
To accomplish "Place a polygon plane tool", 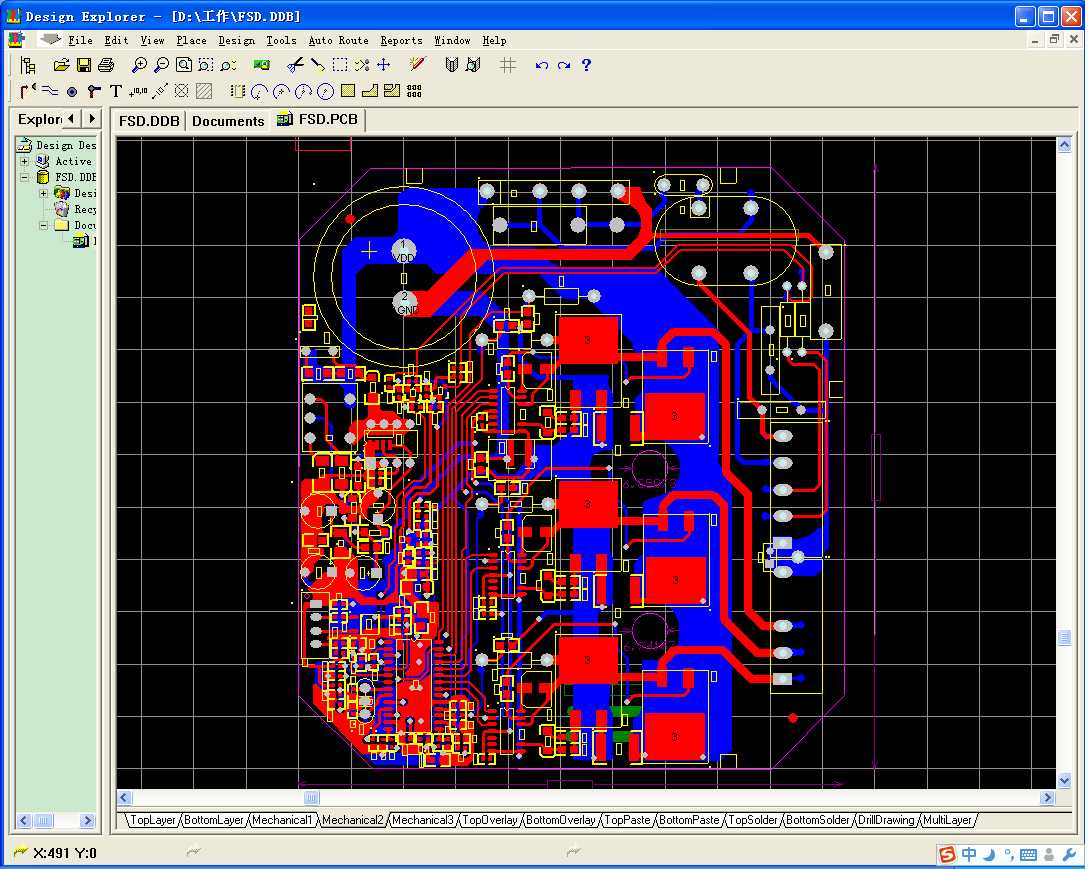I will (x=370, y=90).
